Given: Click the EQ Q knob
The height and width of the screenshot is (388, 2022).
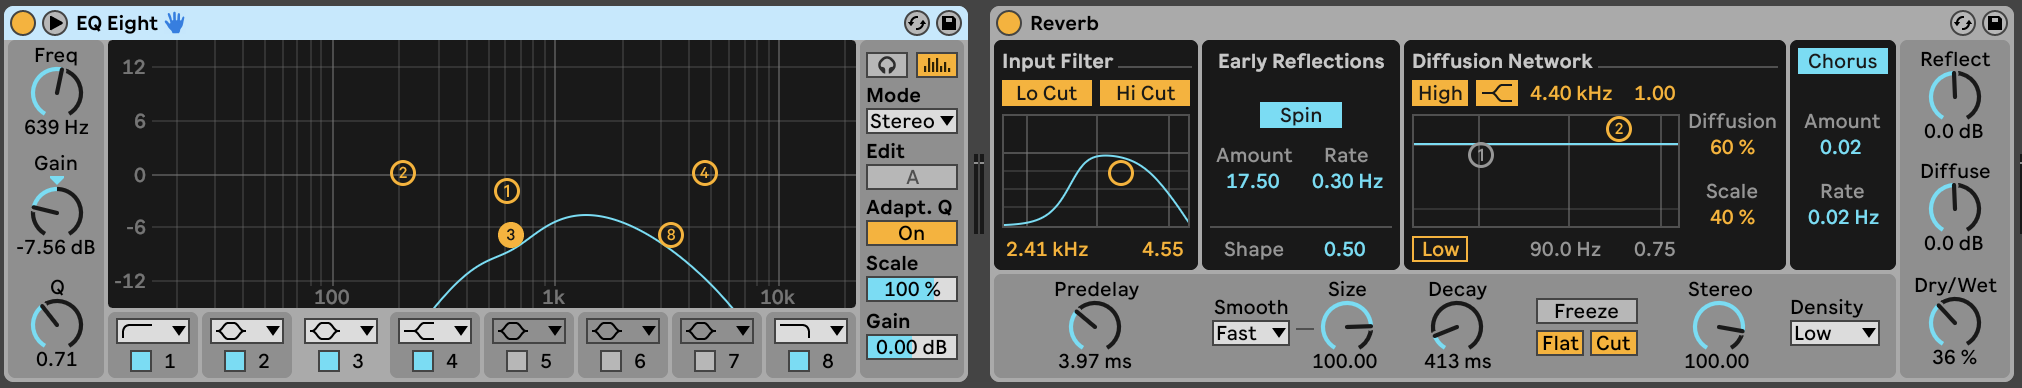Looking at the screenshot, I should 56,324.
